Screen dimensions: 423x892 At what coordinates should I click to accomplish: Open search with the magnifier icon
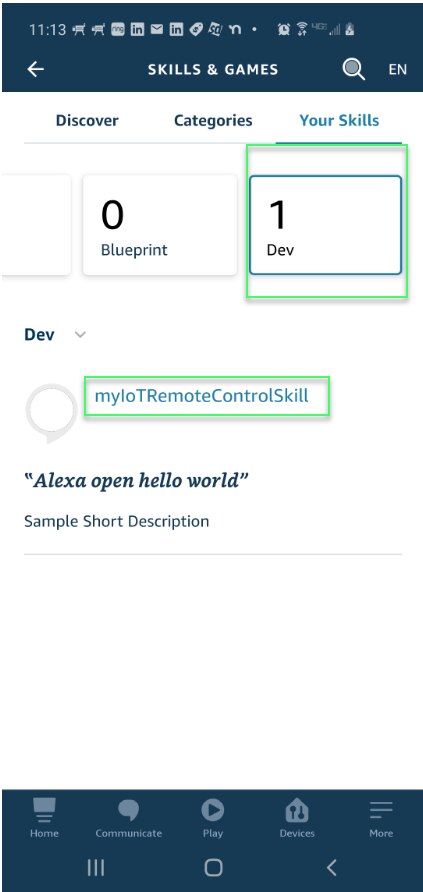click(x=353, y=69)
